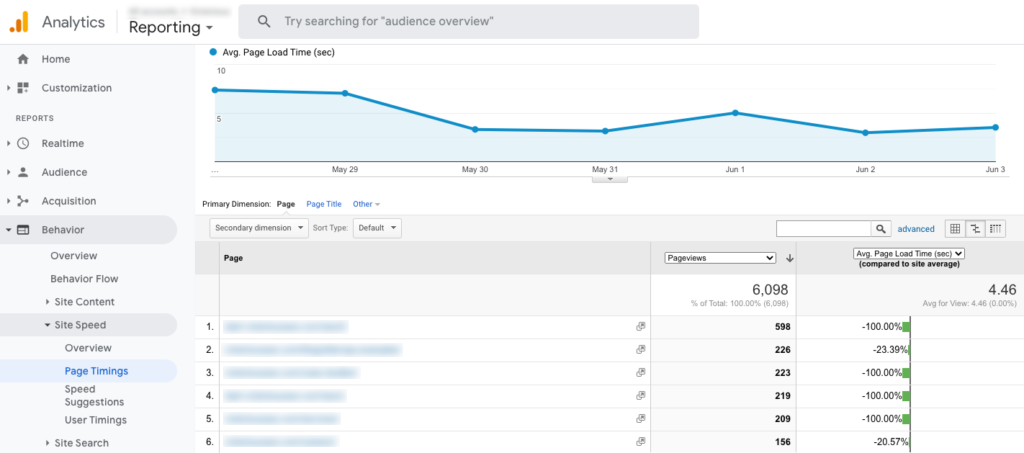Open first row page in new window
Screen dimensions: 1024x453
[640, 326]
